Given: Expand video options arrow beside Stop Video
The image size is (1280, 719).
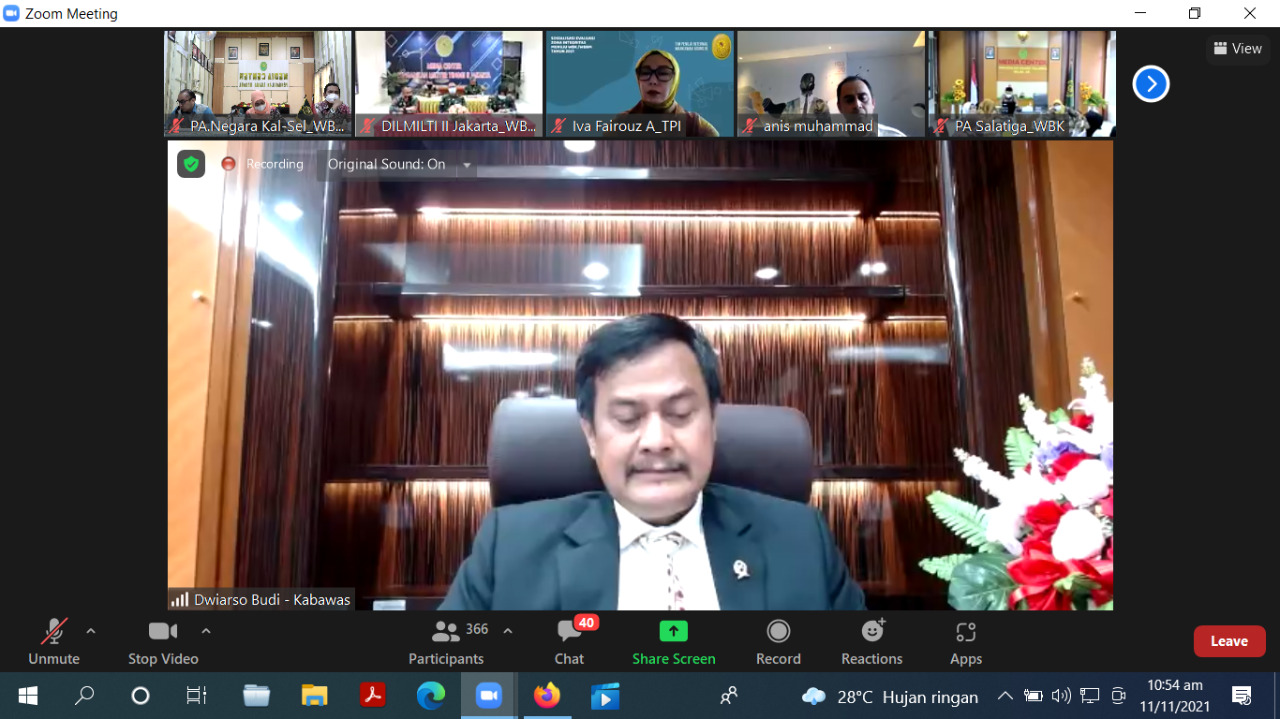Looking at the screenshot, I should 206,631.
